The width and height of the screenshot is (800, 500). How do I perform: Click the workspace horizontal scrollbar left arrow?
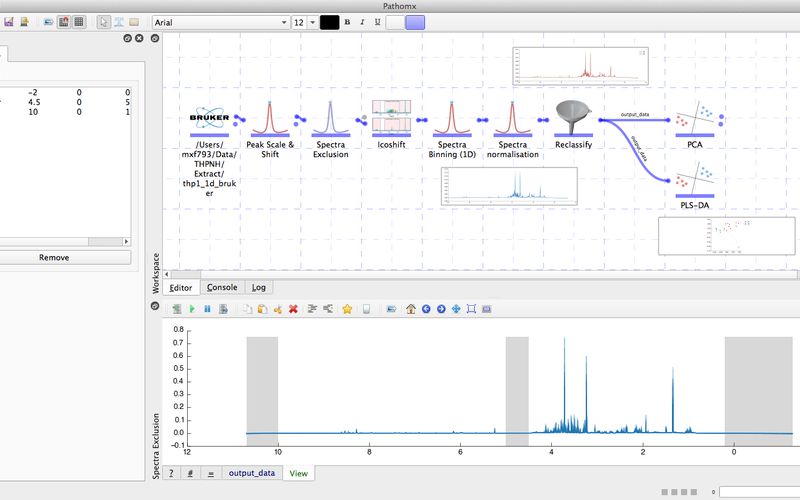167,274
